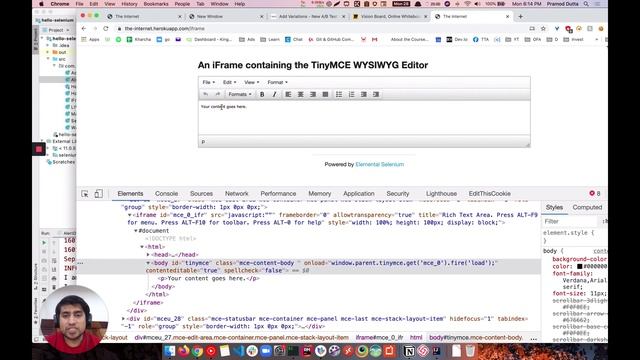Click the DevTools error count badge
Image resolution: width=640 pixels, height=360 pixels.
coord(595,193)
